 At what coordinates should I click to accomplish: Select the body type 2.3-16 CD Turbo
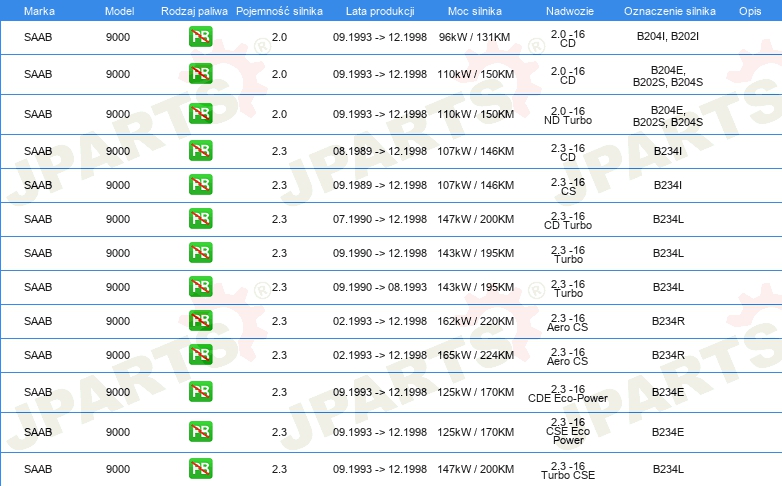[568, 221]
